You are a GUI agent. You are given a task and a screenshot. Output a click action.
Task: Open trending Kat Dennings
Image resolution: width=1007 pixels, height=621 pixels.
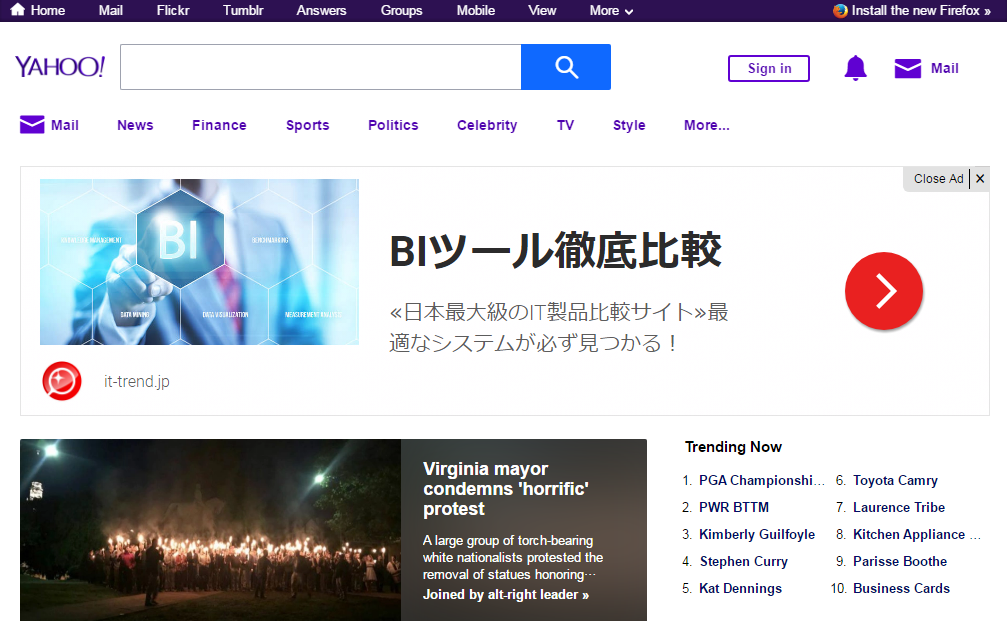pos(740,588)
